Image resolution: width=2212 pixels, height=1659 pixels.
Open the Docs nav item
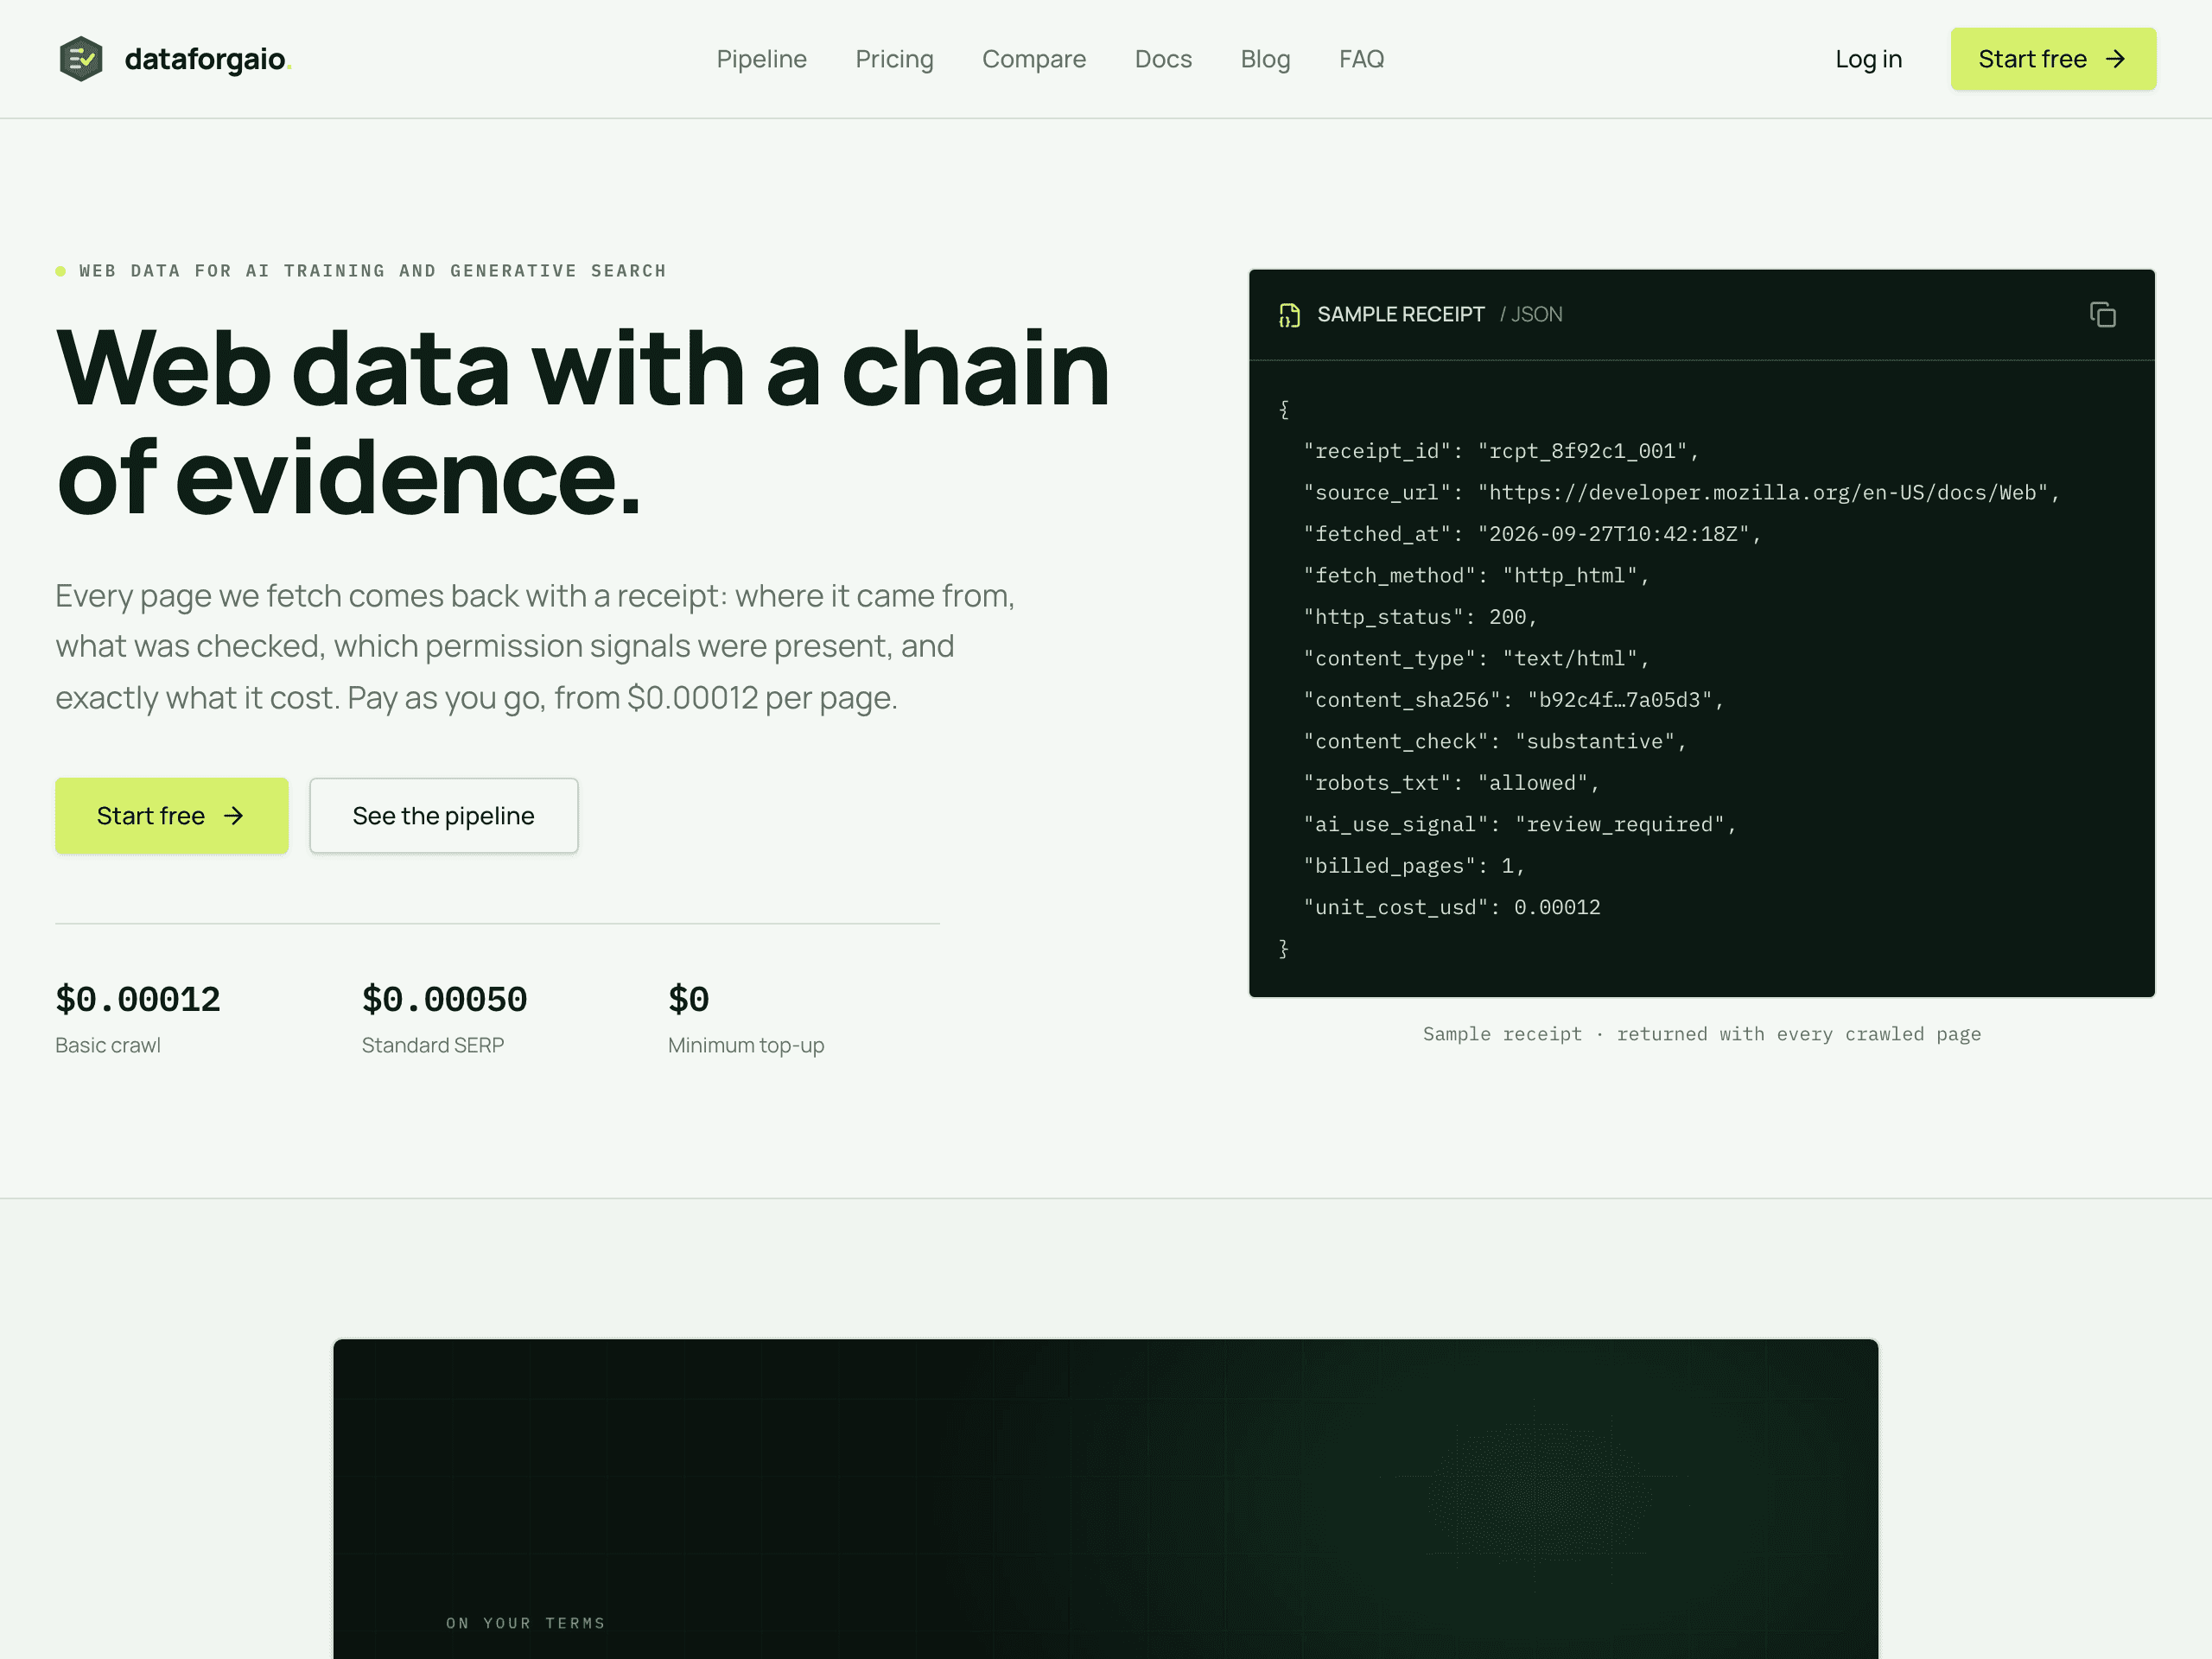pos(1163,59)
